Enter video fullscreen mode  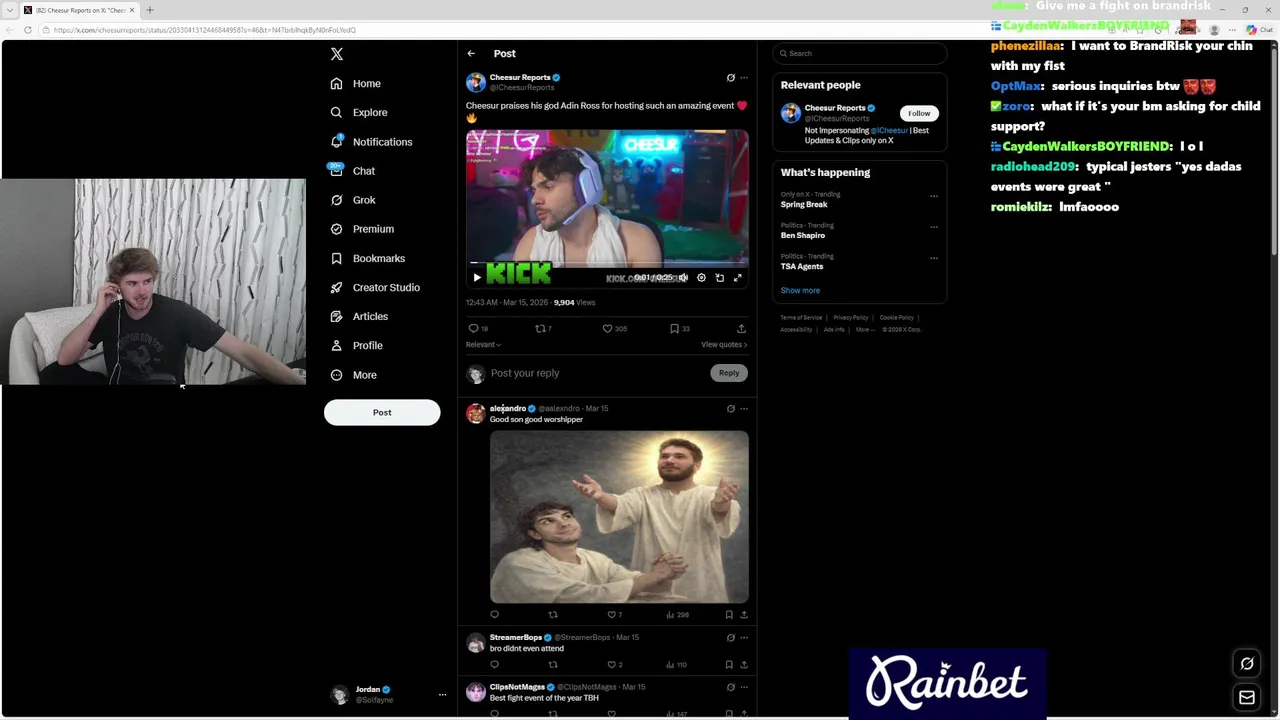pyautogui.click(x=737, y=277)
